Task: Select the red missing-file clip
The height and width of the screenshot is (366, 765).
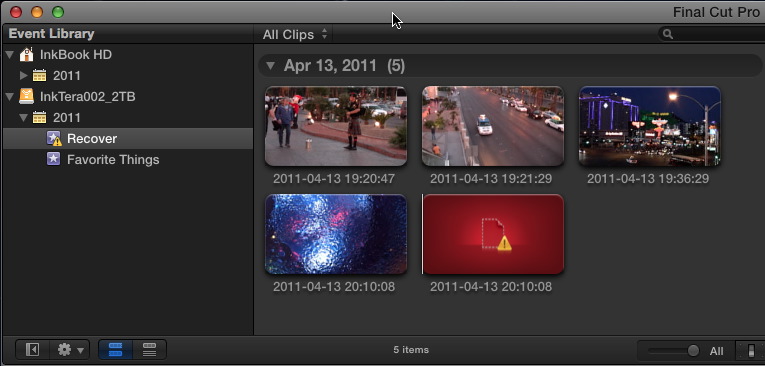Action: pyautogui.click(x=493, y=234)
